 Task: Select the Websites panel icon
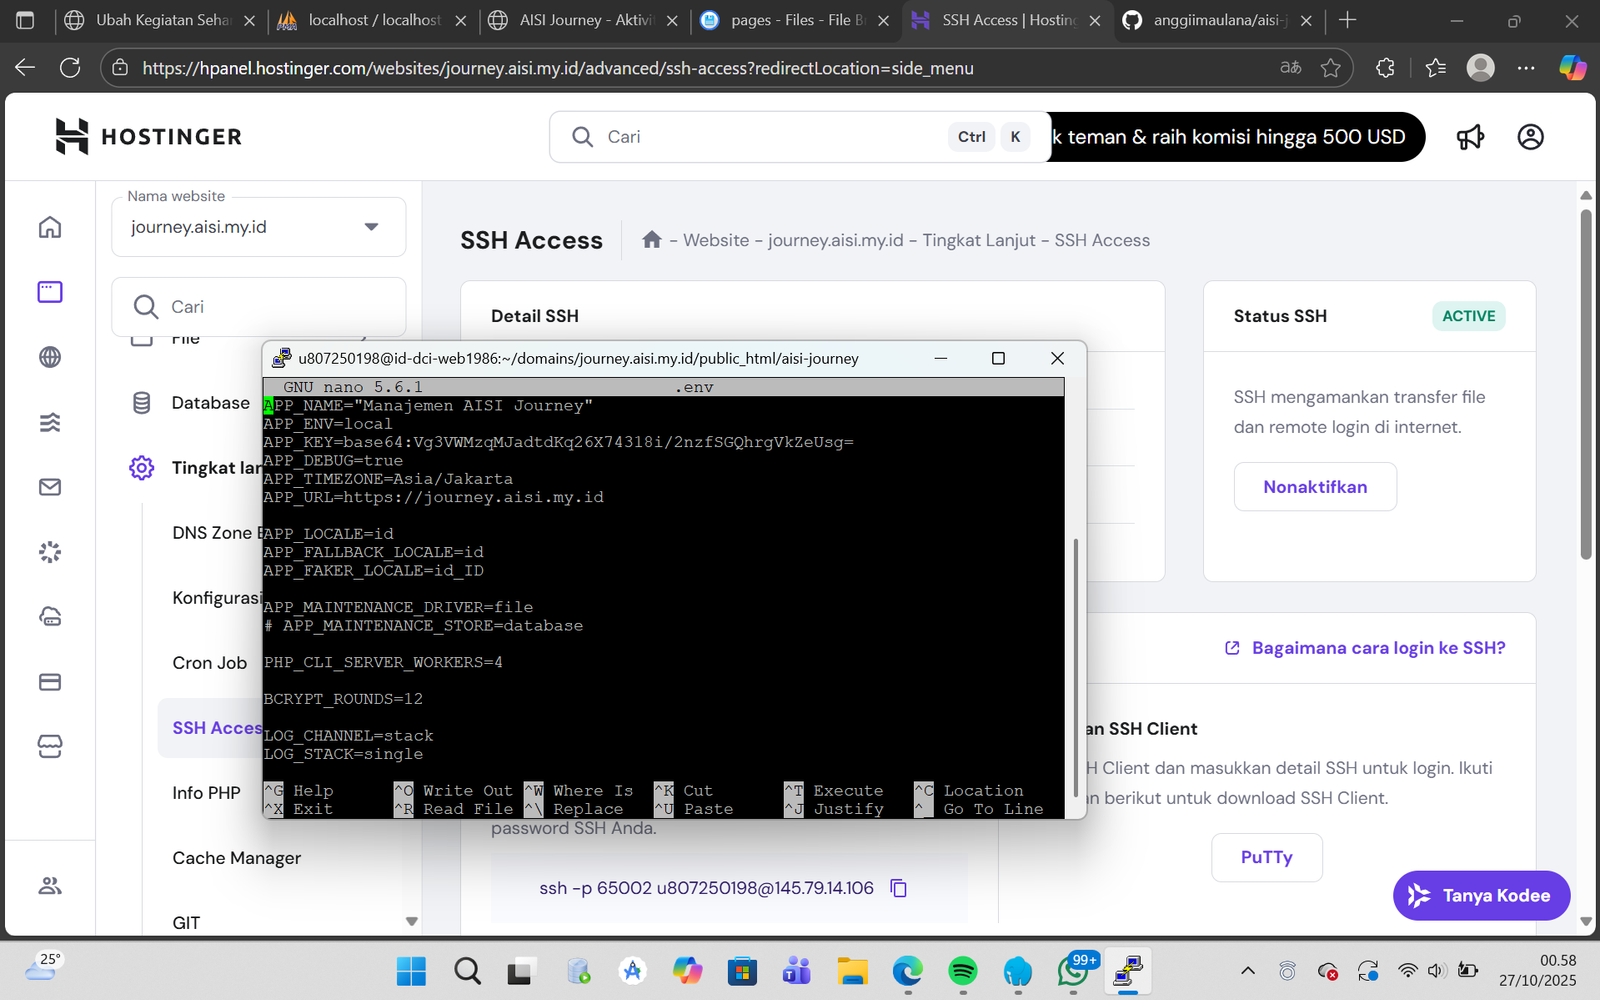(49, 291)
